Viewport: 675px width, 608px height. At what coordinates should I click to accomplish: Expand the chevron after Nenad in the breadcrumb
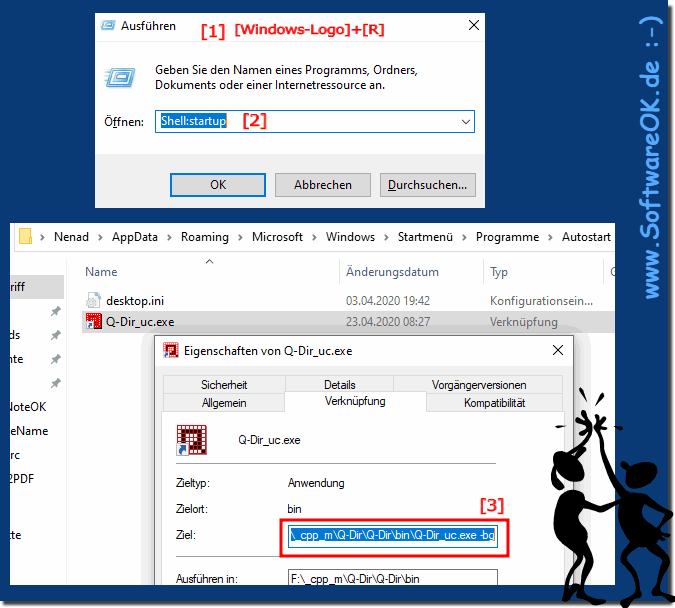tap(100, 237)
